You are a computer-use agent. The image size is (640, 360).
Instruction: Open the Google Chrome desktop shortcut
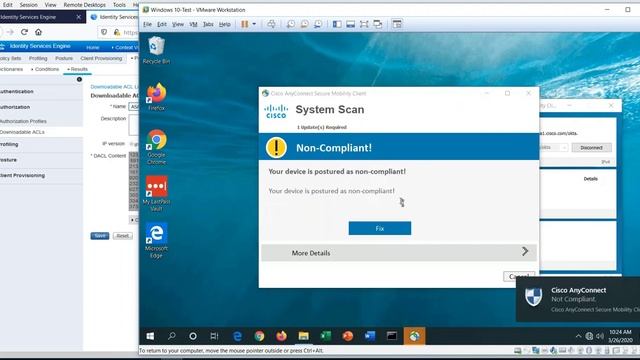coord(156,146)
